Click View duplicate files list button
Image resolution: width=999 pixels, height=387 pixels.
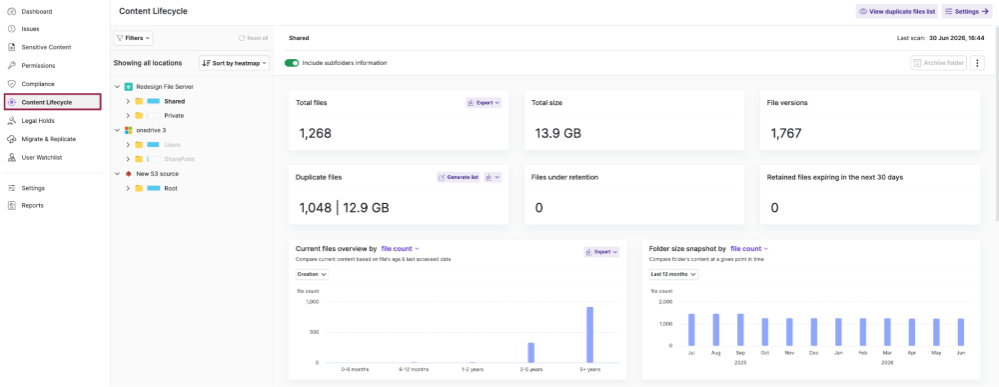pyautogui.click(x=897, y=11)
